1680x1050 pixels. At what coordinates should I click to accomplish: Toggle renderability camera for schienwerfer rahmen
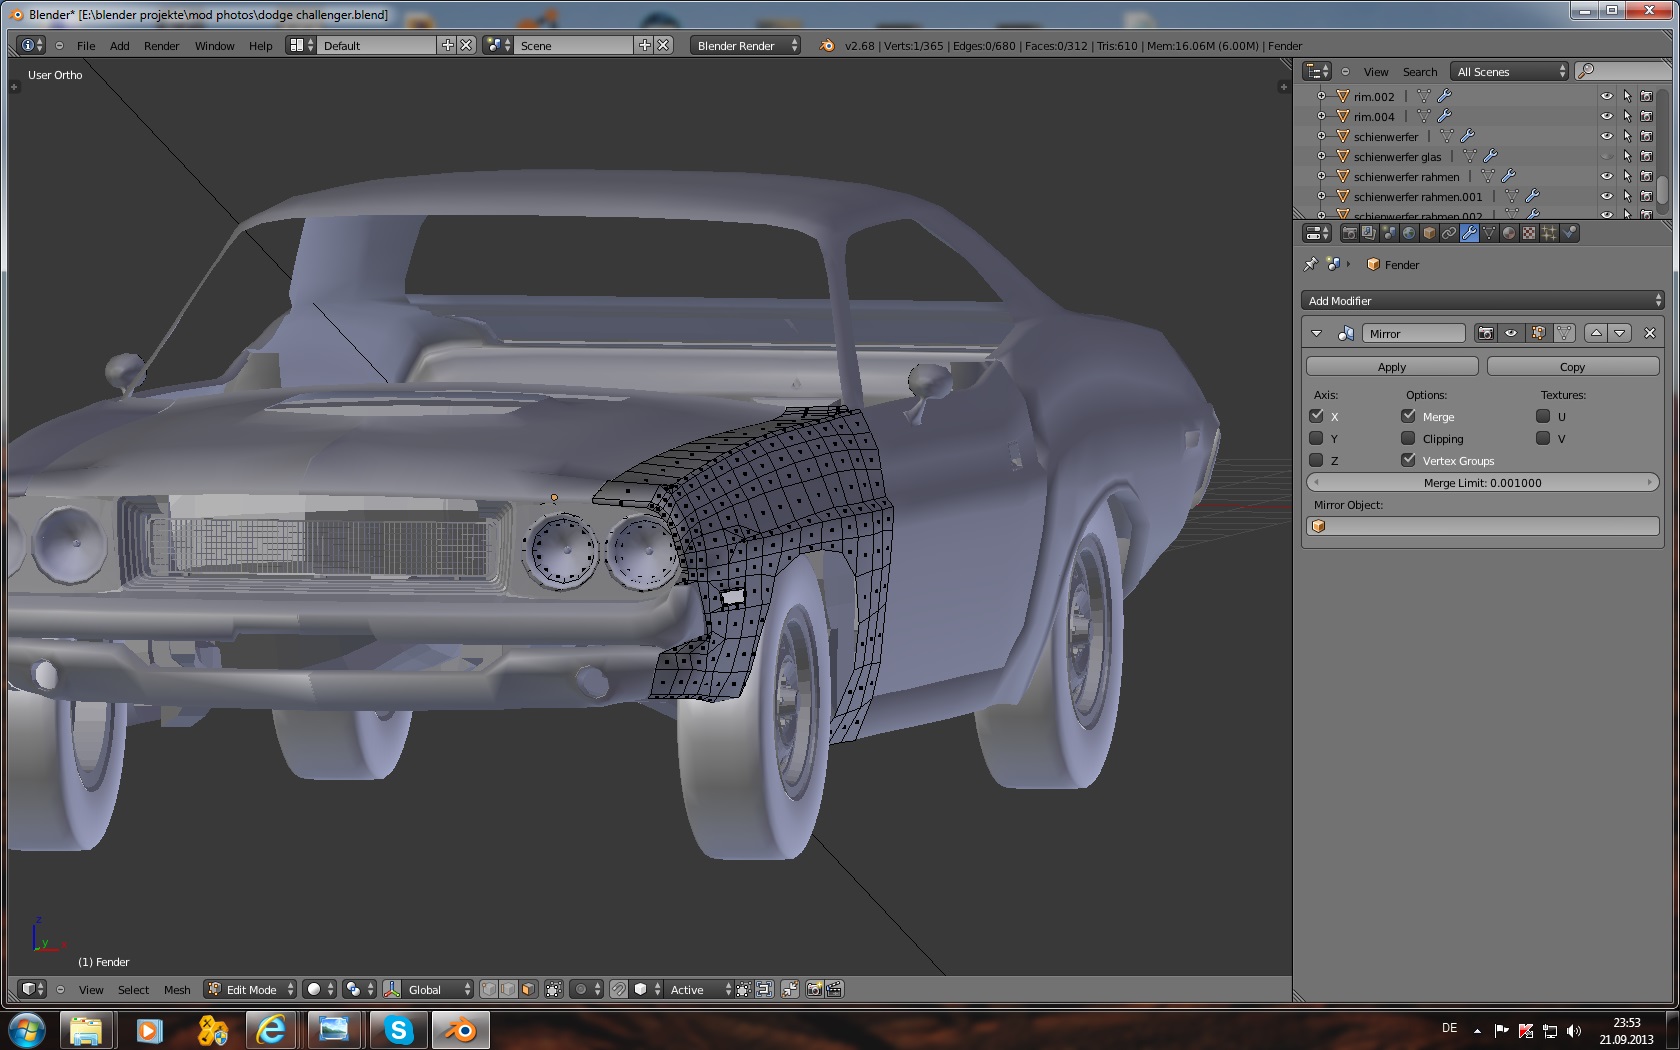click(x=1646, y=176)
